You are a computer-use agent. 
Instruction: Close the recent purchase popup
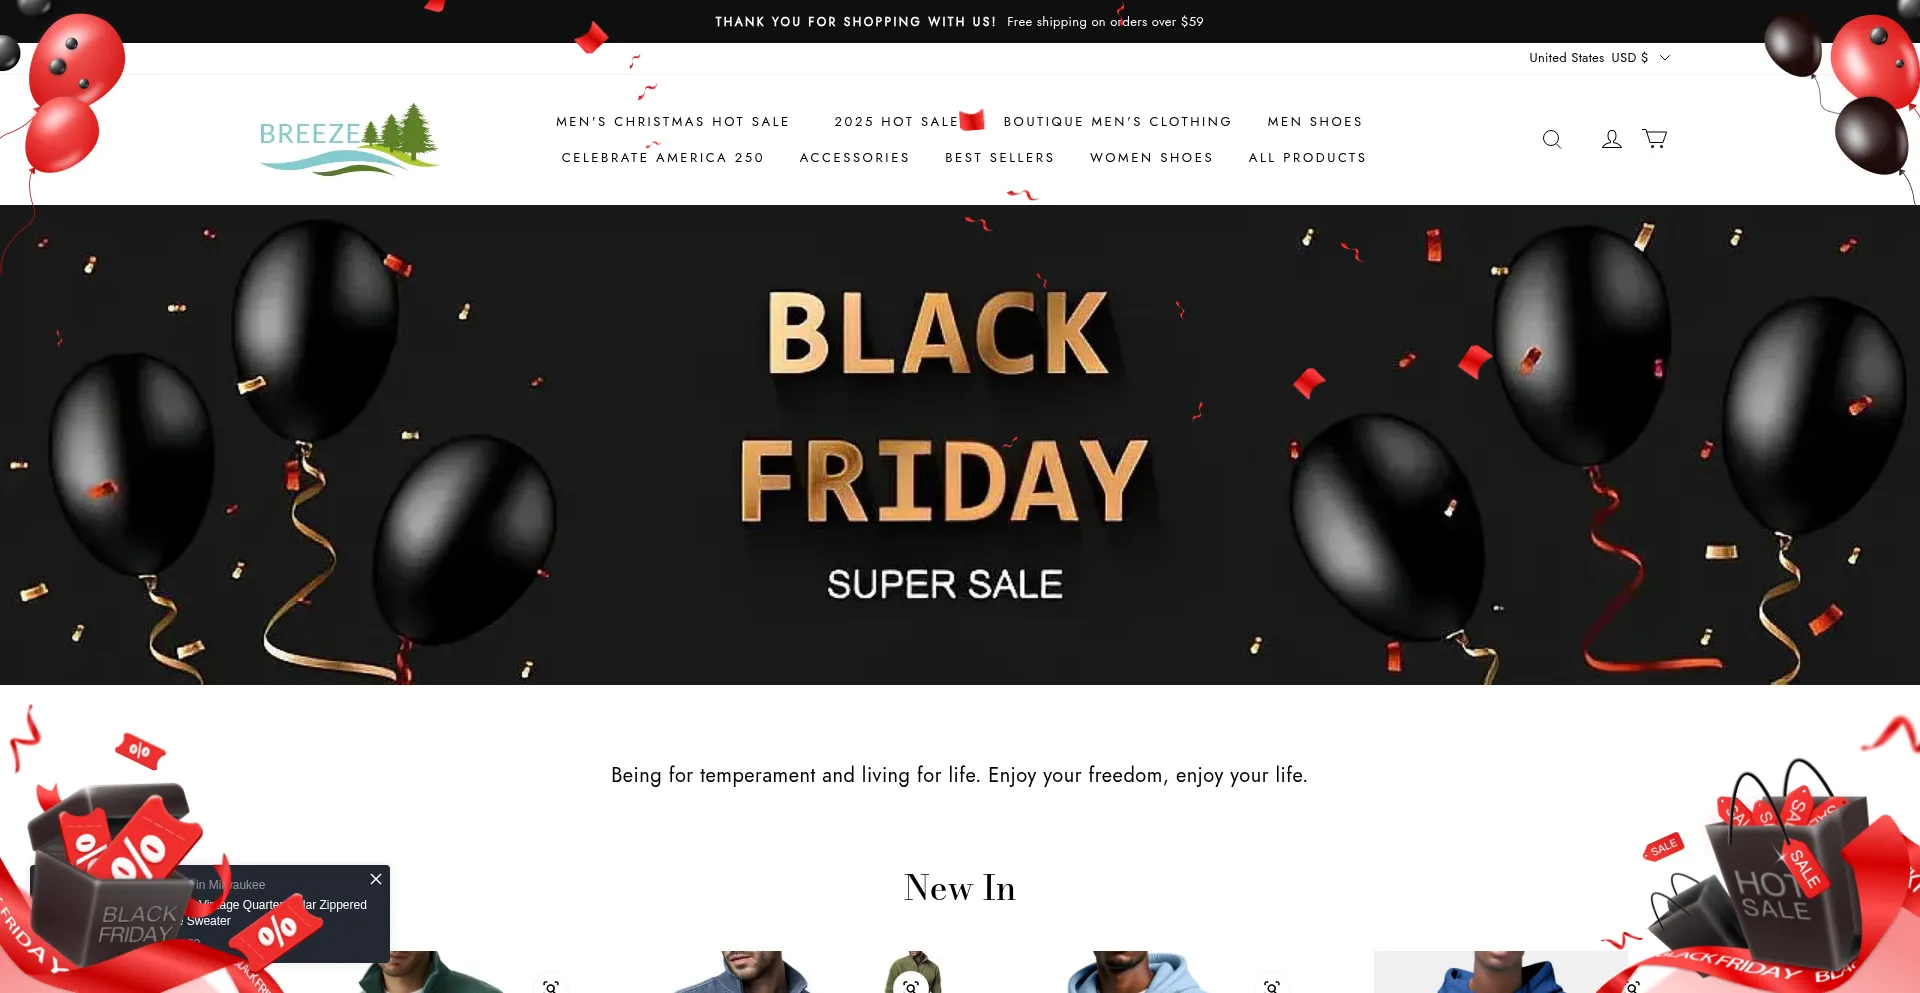(x=376, y=879)
